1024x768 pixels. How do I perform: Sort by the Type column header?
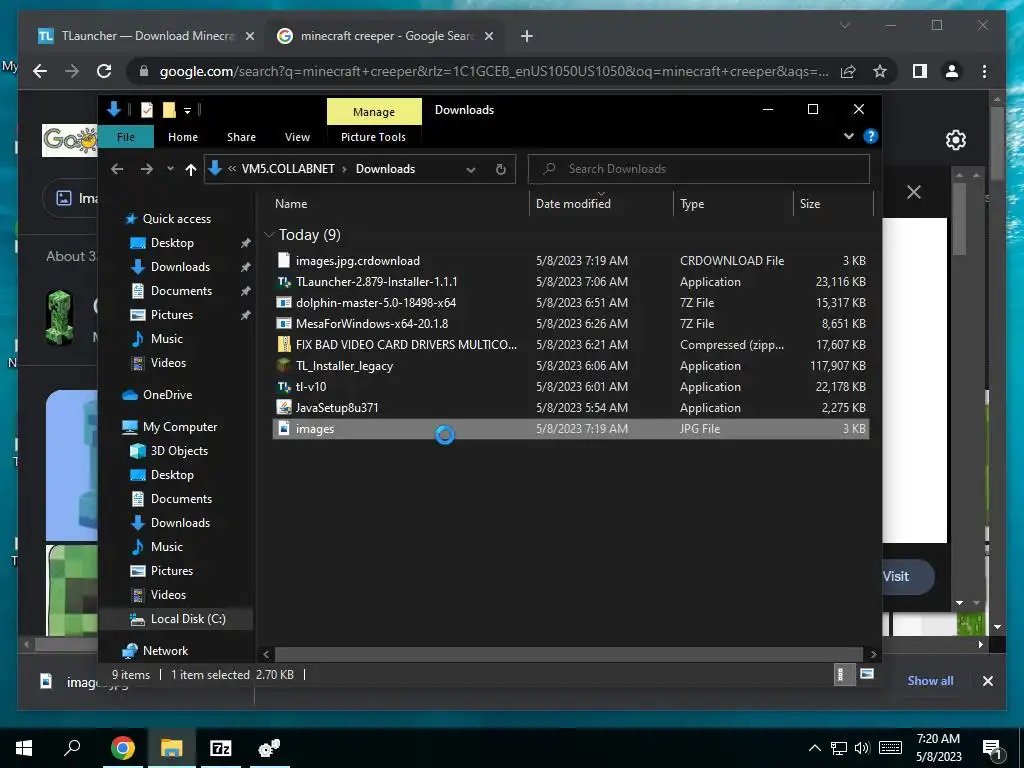coord(692,204)
